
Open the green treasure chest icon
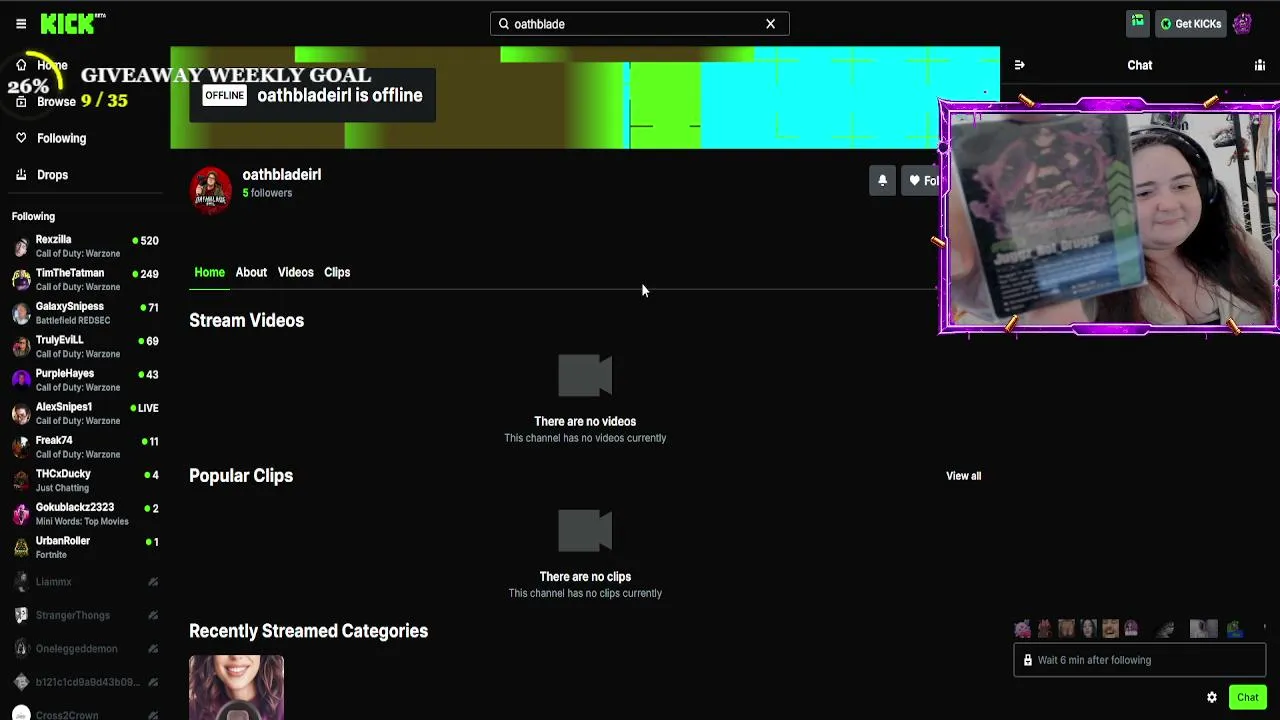[1138, 23]
